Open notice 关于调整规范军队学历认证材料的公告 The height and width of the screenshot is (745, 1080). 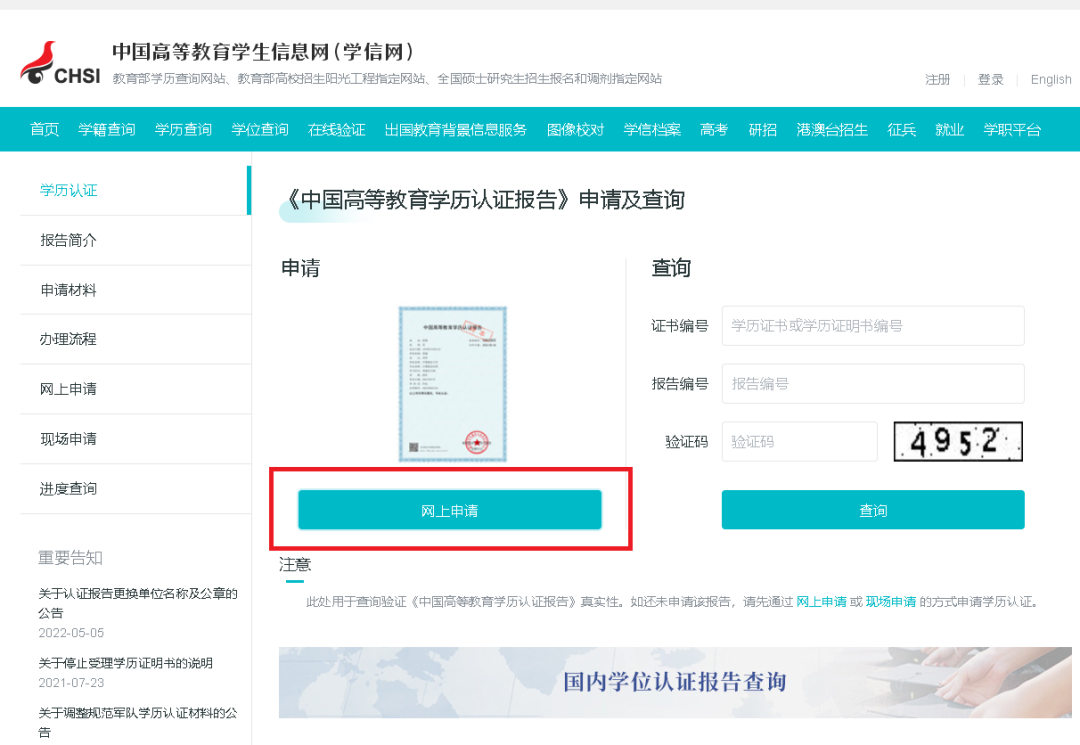[x=138, y=722]
